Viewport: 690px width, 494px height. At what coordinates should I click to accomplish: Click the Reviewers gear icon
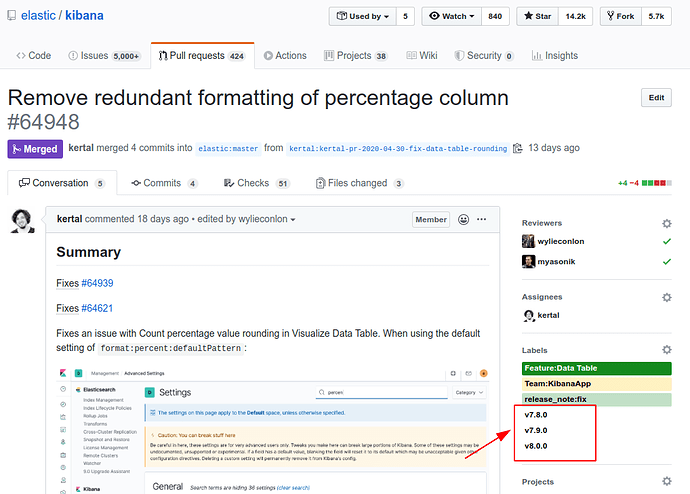pos(667,223)
